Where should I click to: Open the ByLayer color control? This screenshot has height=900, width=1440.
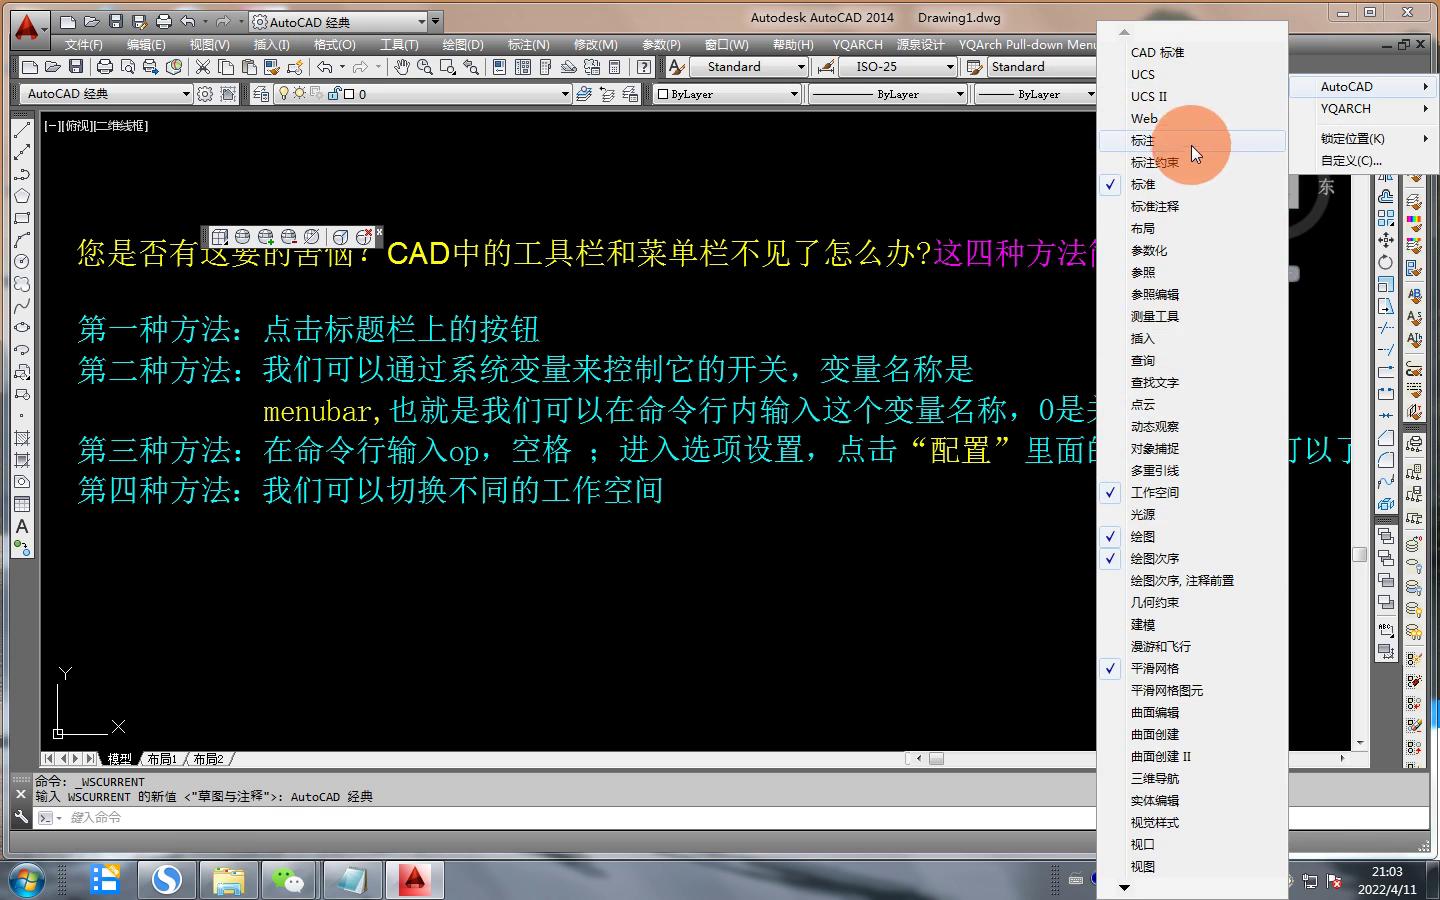point(727,94)
